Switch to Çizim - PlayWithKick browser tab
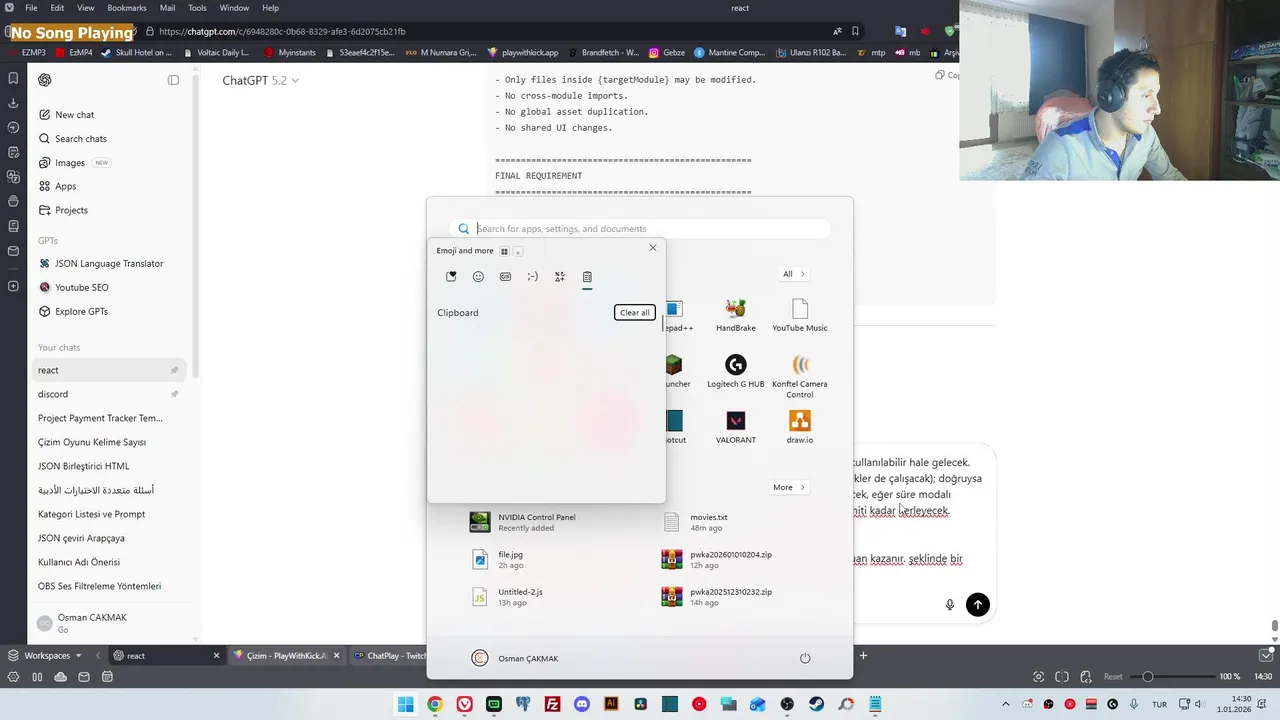1280x720 pixels. click(x=285, y=656)
